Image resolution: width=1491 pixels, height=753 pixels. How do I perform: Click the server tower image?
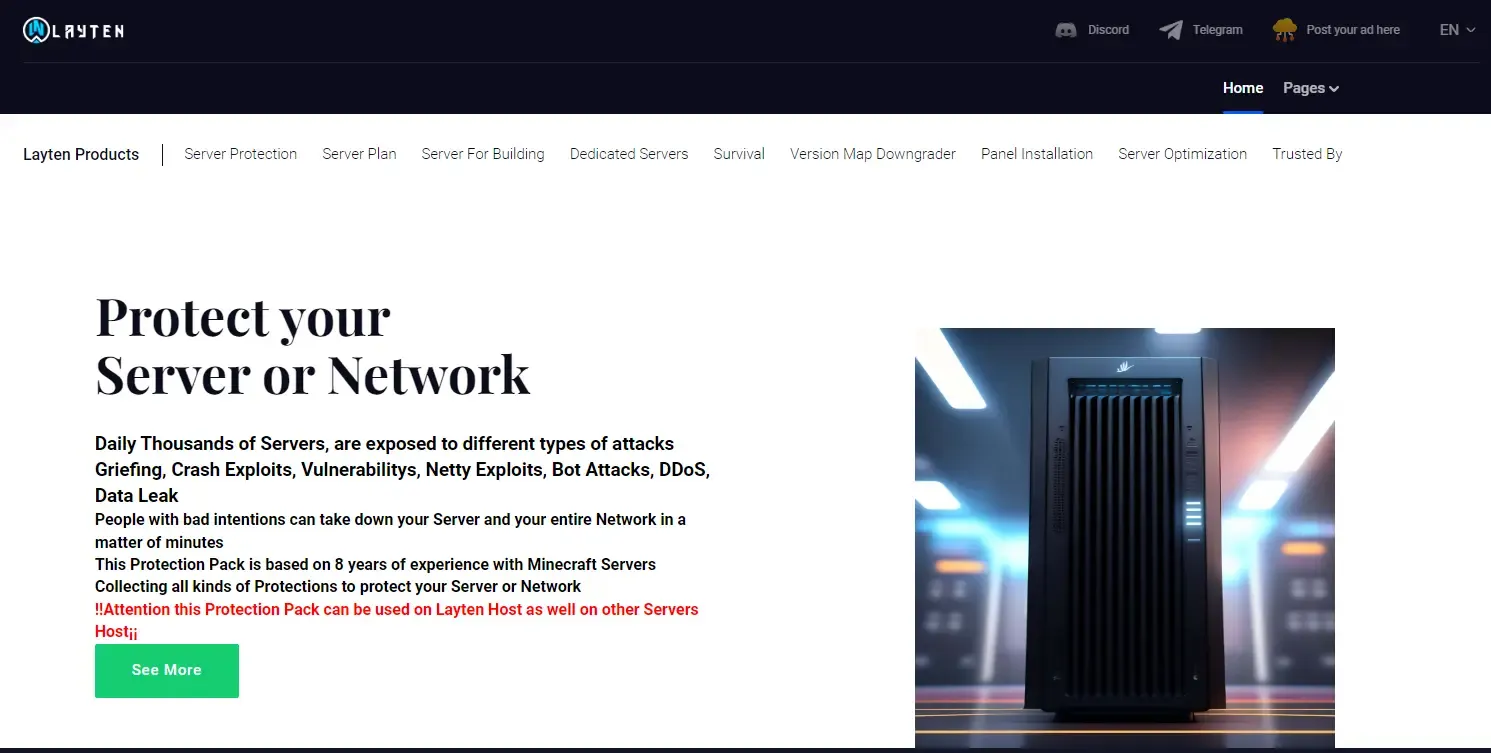coord(1125,538)
